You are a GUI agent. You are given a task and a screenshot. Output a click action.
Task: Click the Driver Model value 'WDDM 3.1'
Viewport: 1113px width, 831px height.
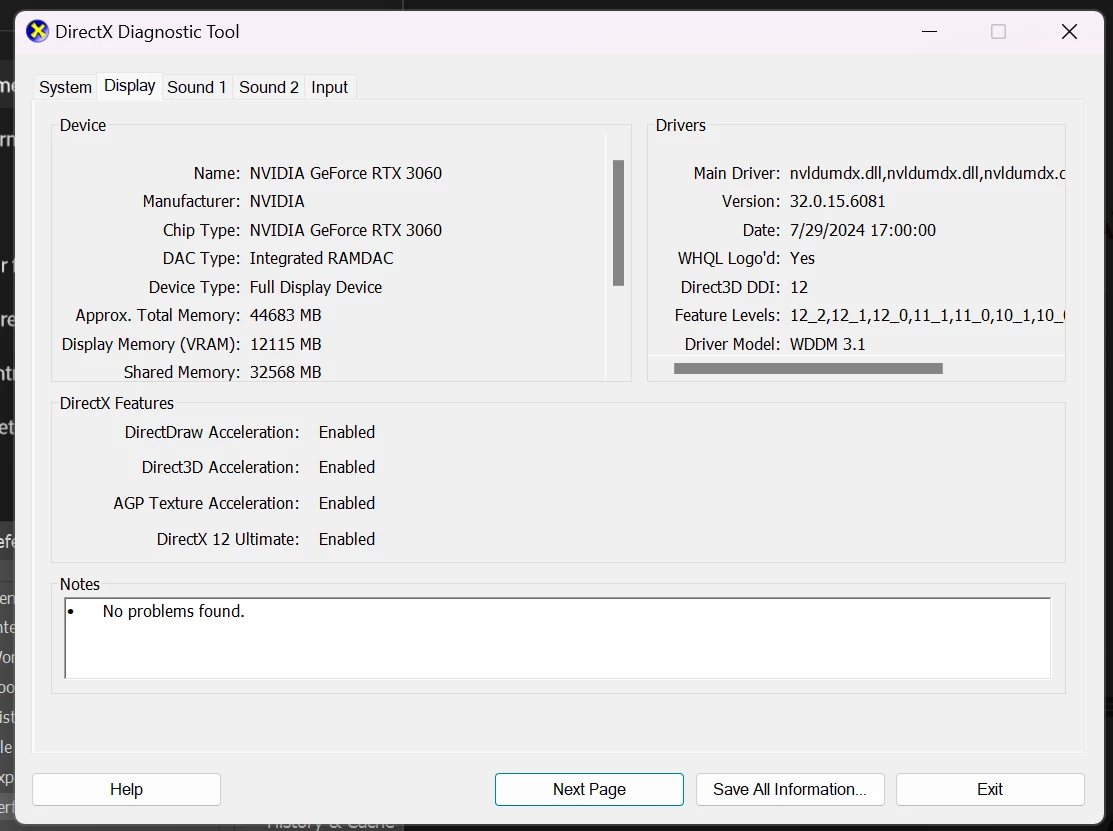[x=828, y=344]
